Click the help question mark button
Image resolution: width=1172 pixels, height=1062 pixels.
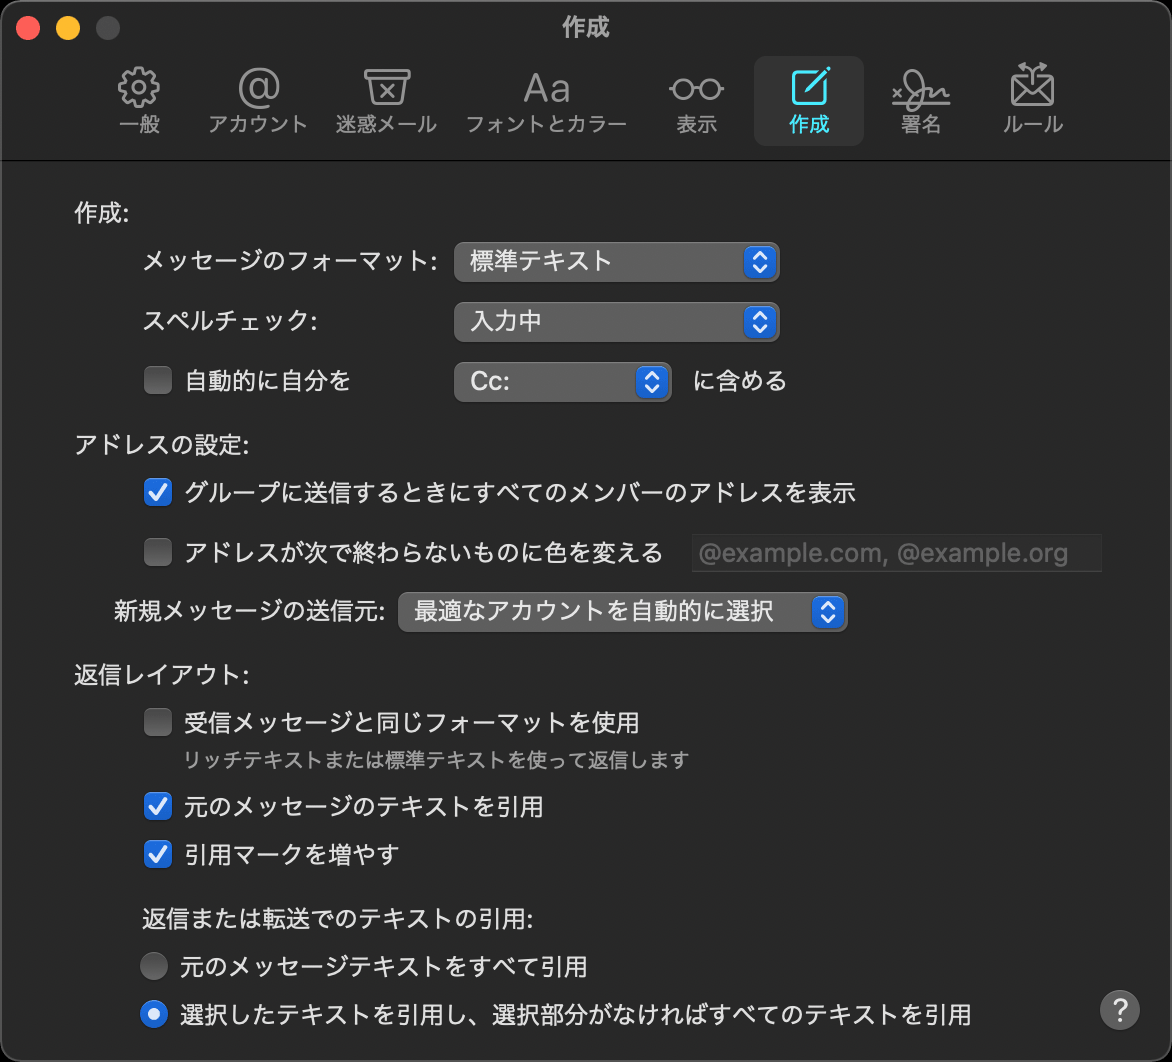[x=1119, y=1008]
